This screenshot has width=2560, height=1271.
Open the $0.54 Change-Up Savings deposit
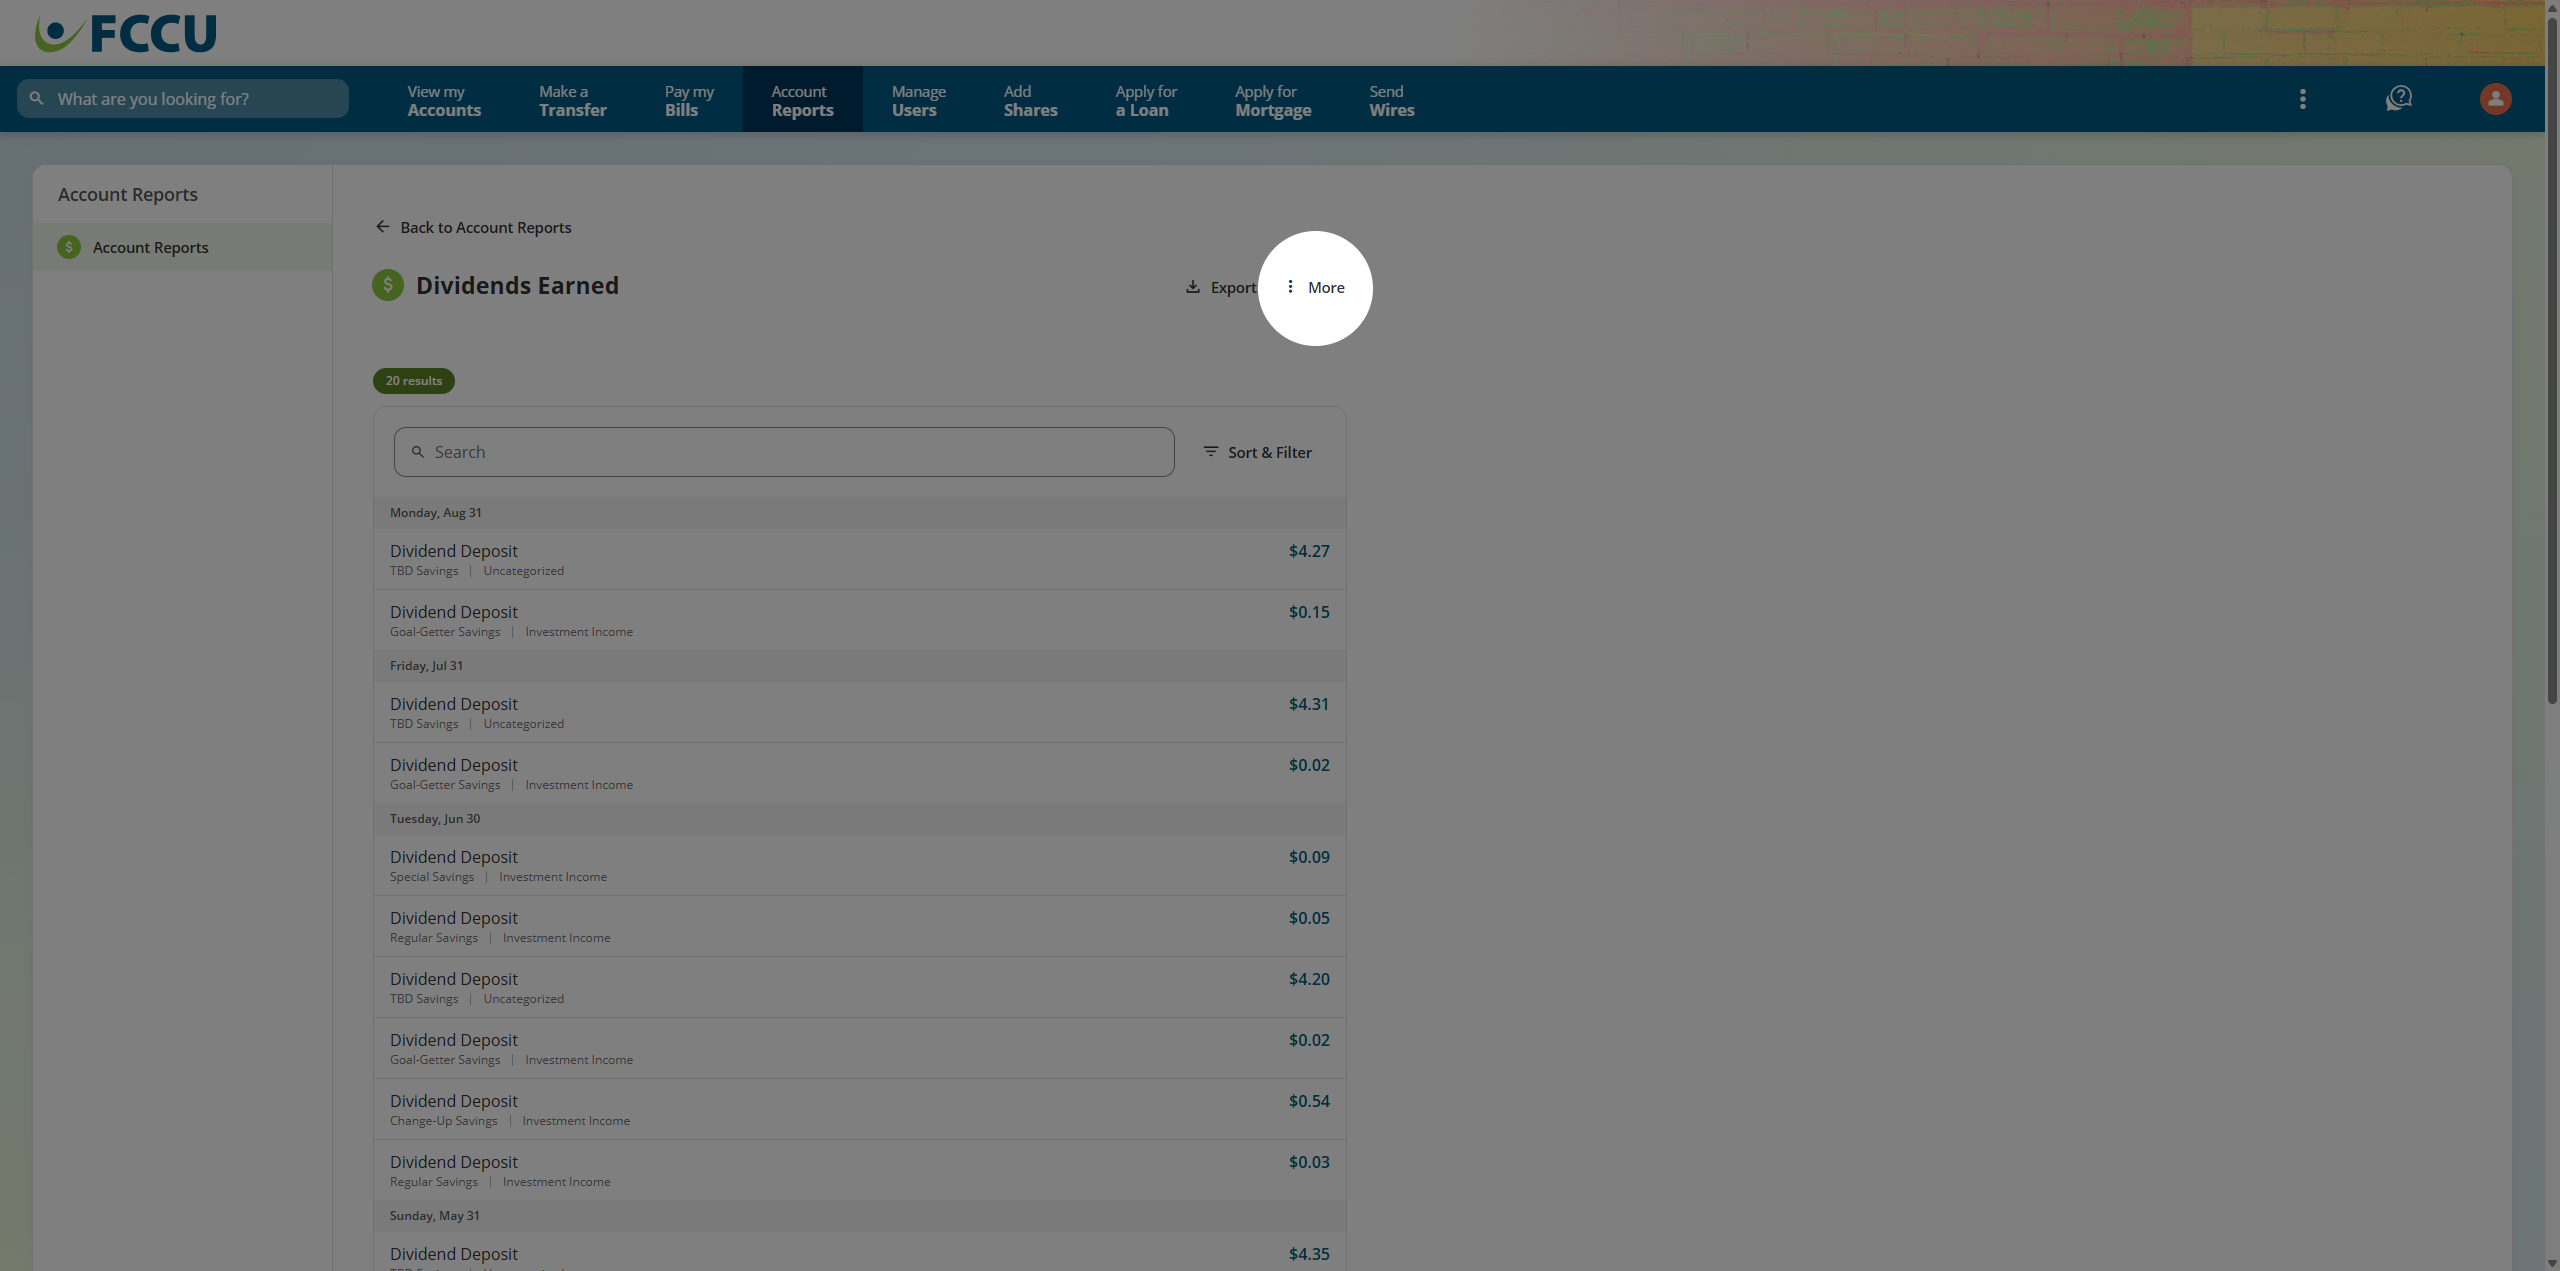click(860, 1109)
